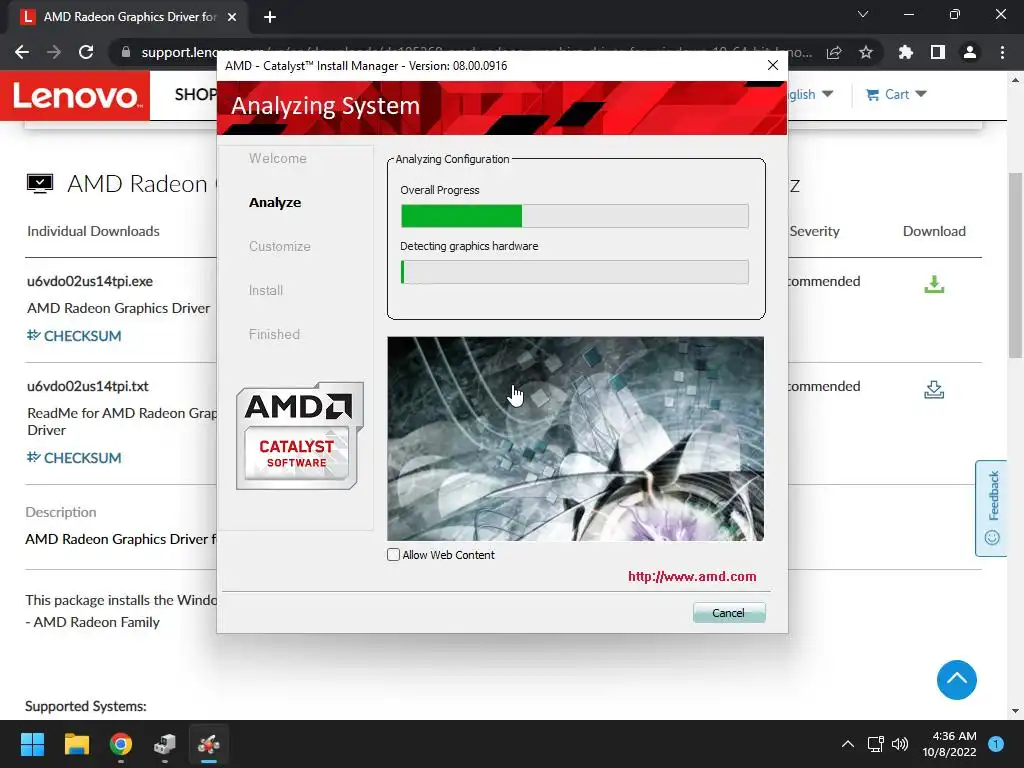Close the AMD Radeon Graphics Driver tab
The width and height of the screenshot is (1024, 768).
pos(232,17)
